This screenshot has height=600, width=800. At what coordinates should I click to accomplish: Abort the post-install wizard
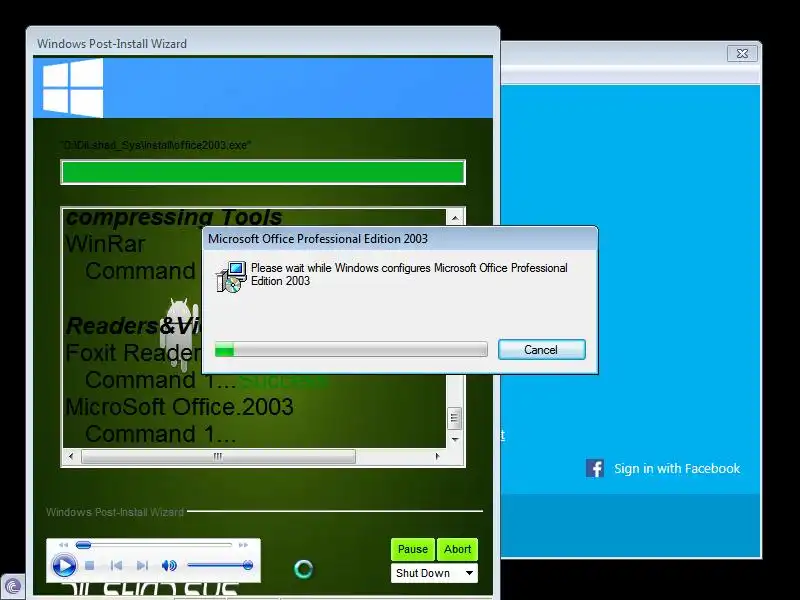(x=457, y=549)
